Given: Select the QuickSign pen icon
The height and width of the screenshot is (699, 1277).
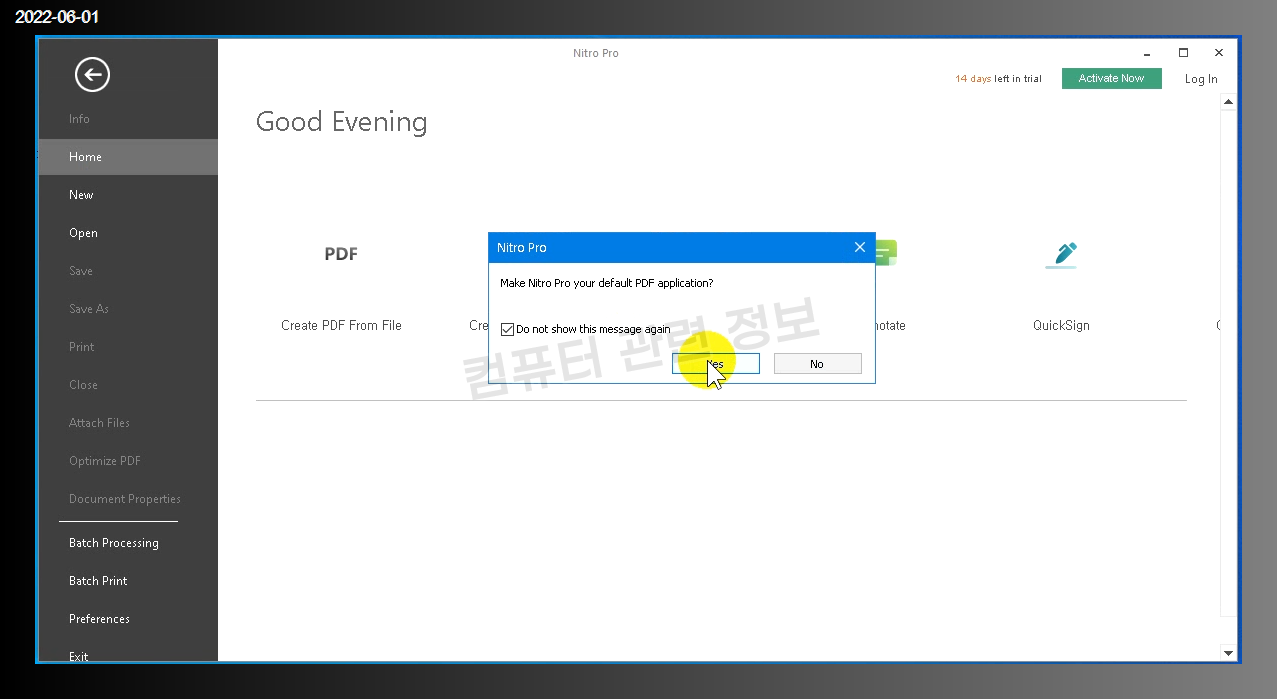Looking at the screenshot, I should [1061, 254].
